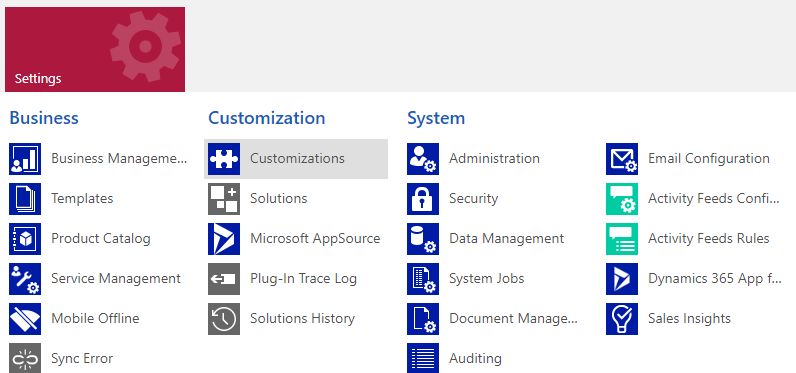The image size is (796, 373).
Task: Open Activity Feeds Configuration label
Action: [x=714, y=198]
